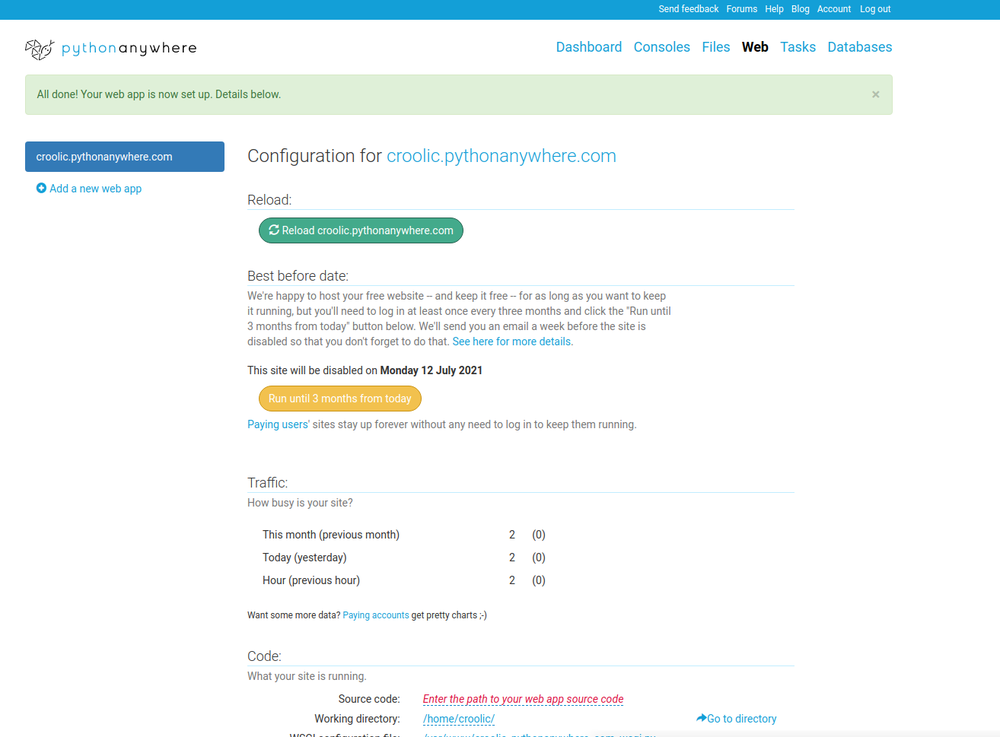Viewport: 1000px width, 737px height.
Task: Click Run until 3 months from today
Action: click(x=340, y=398)
